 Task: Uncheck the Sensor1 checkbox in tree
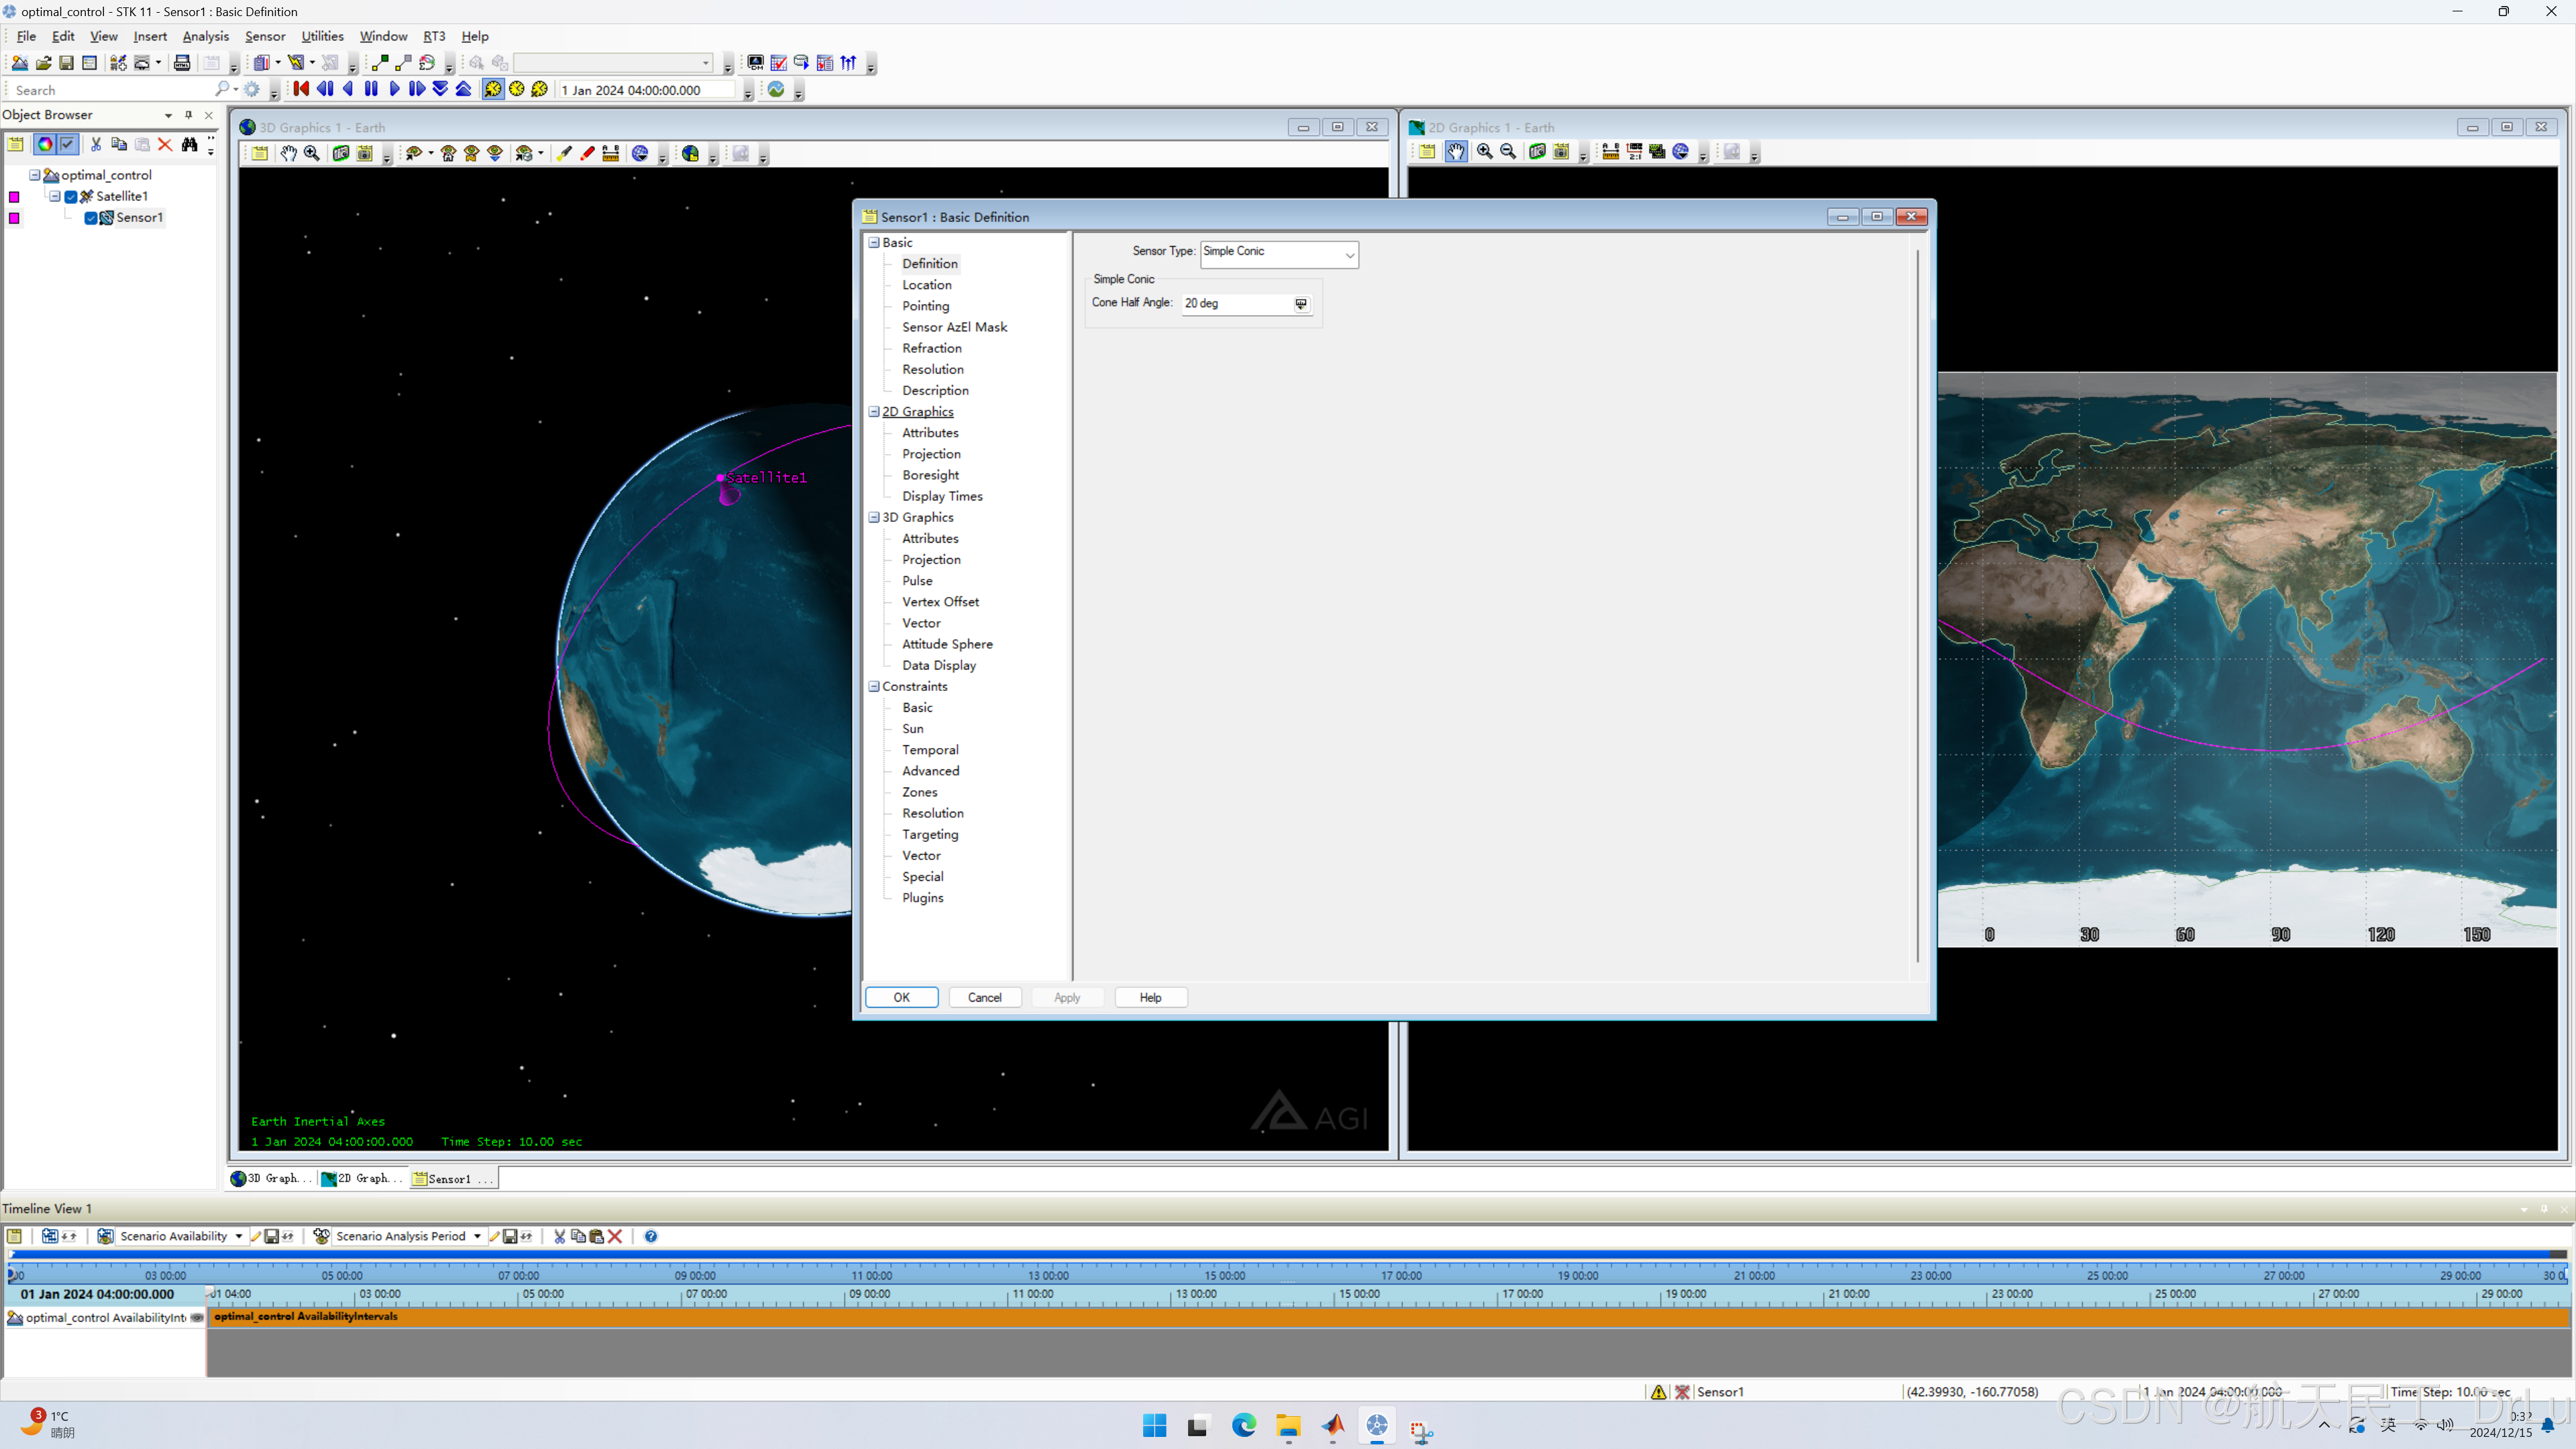point(91,218)
